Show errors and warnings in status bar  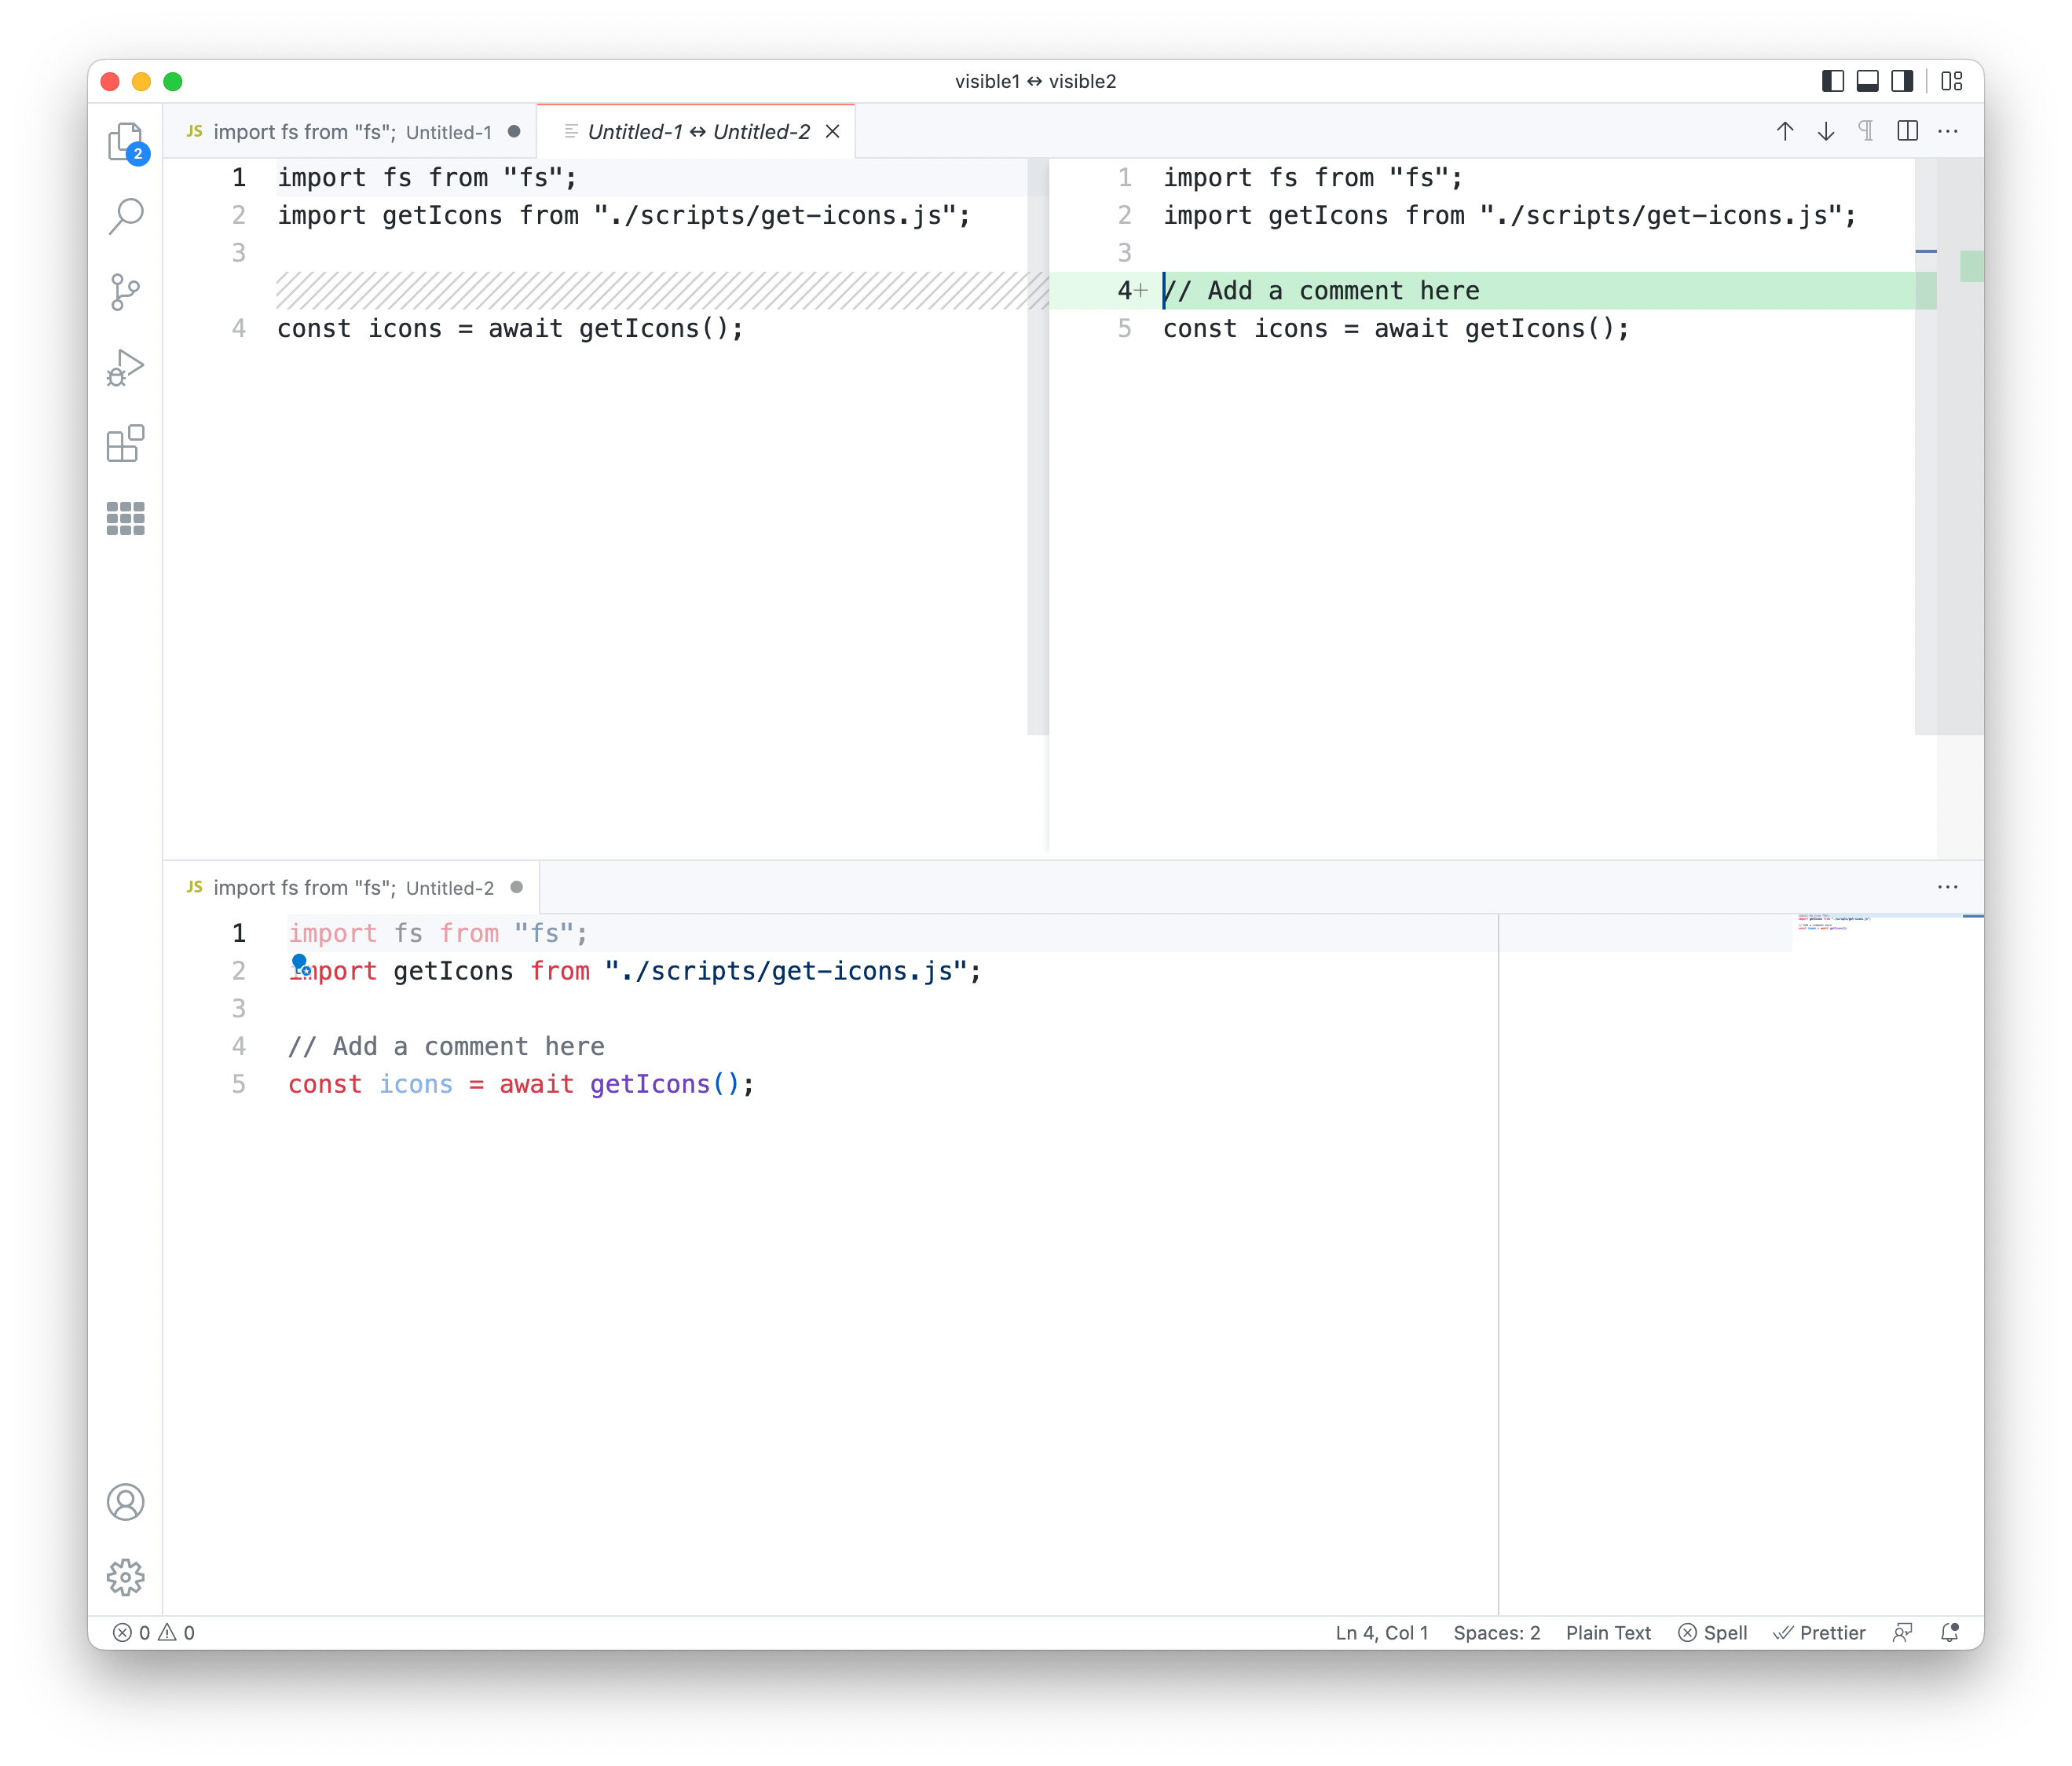point(154,1633)
